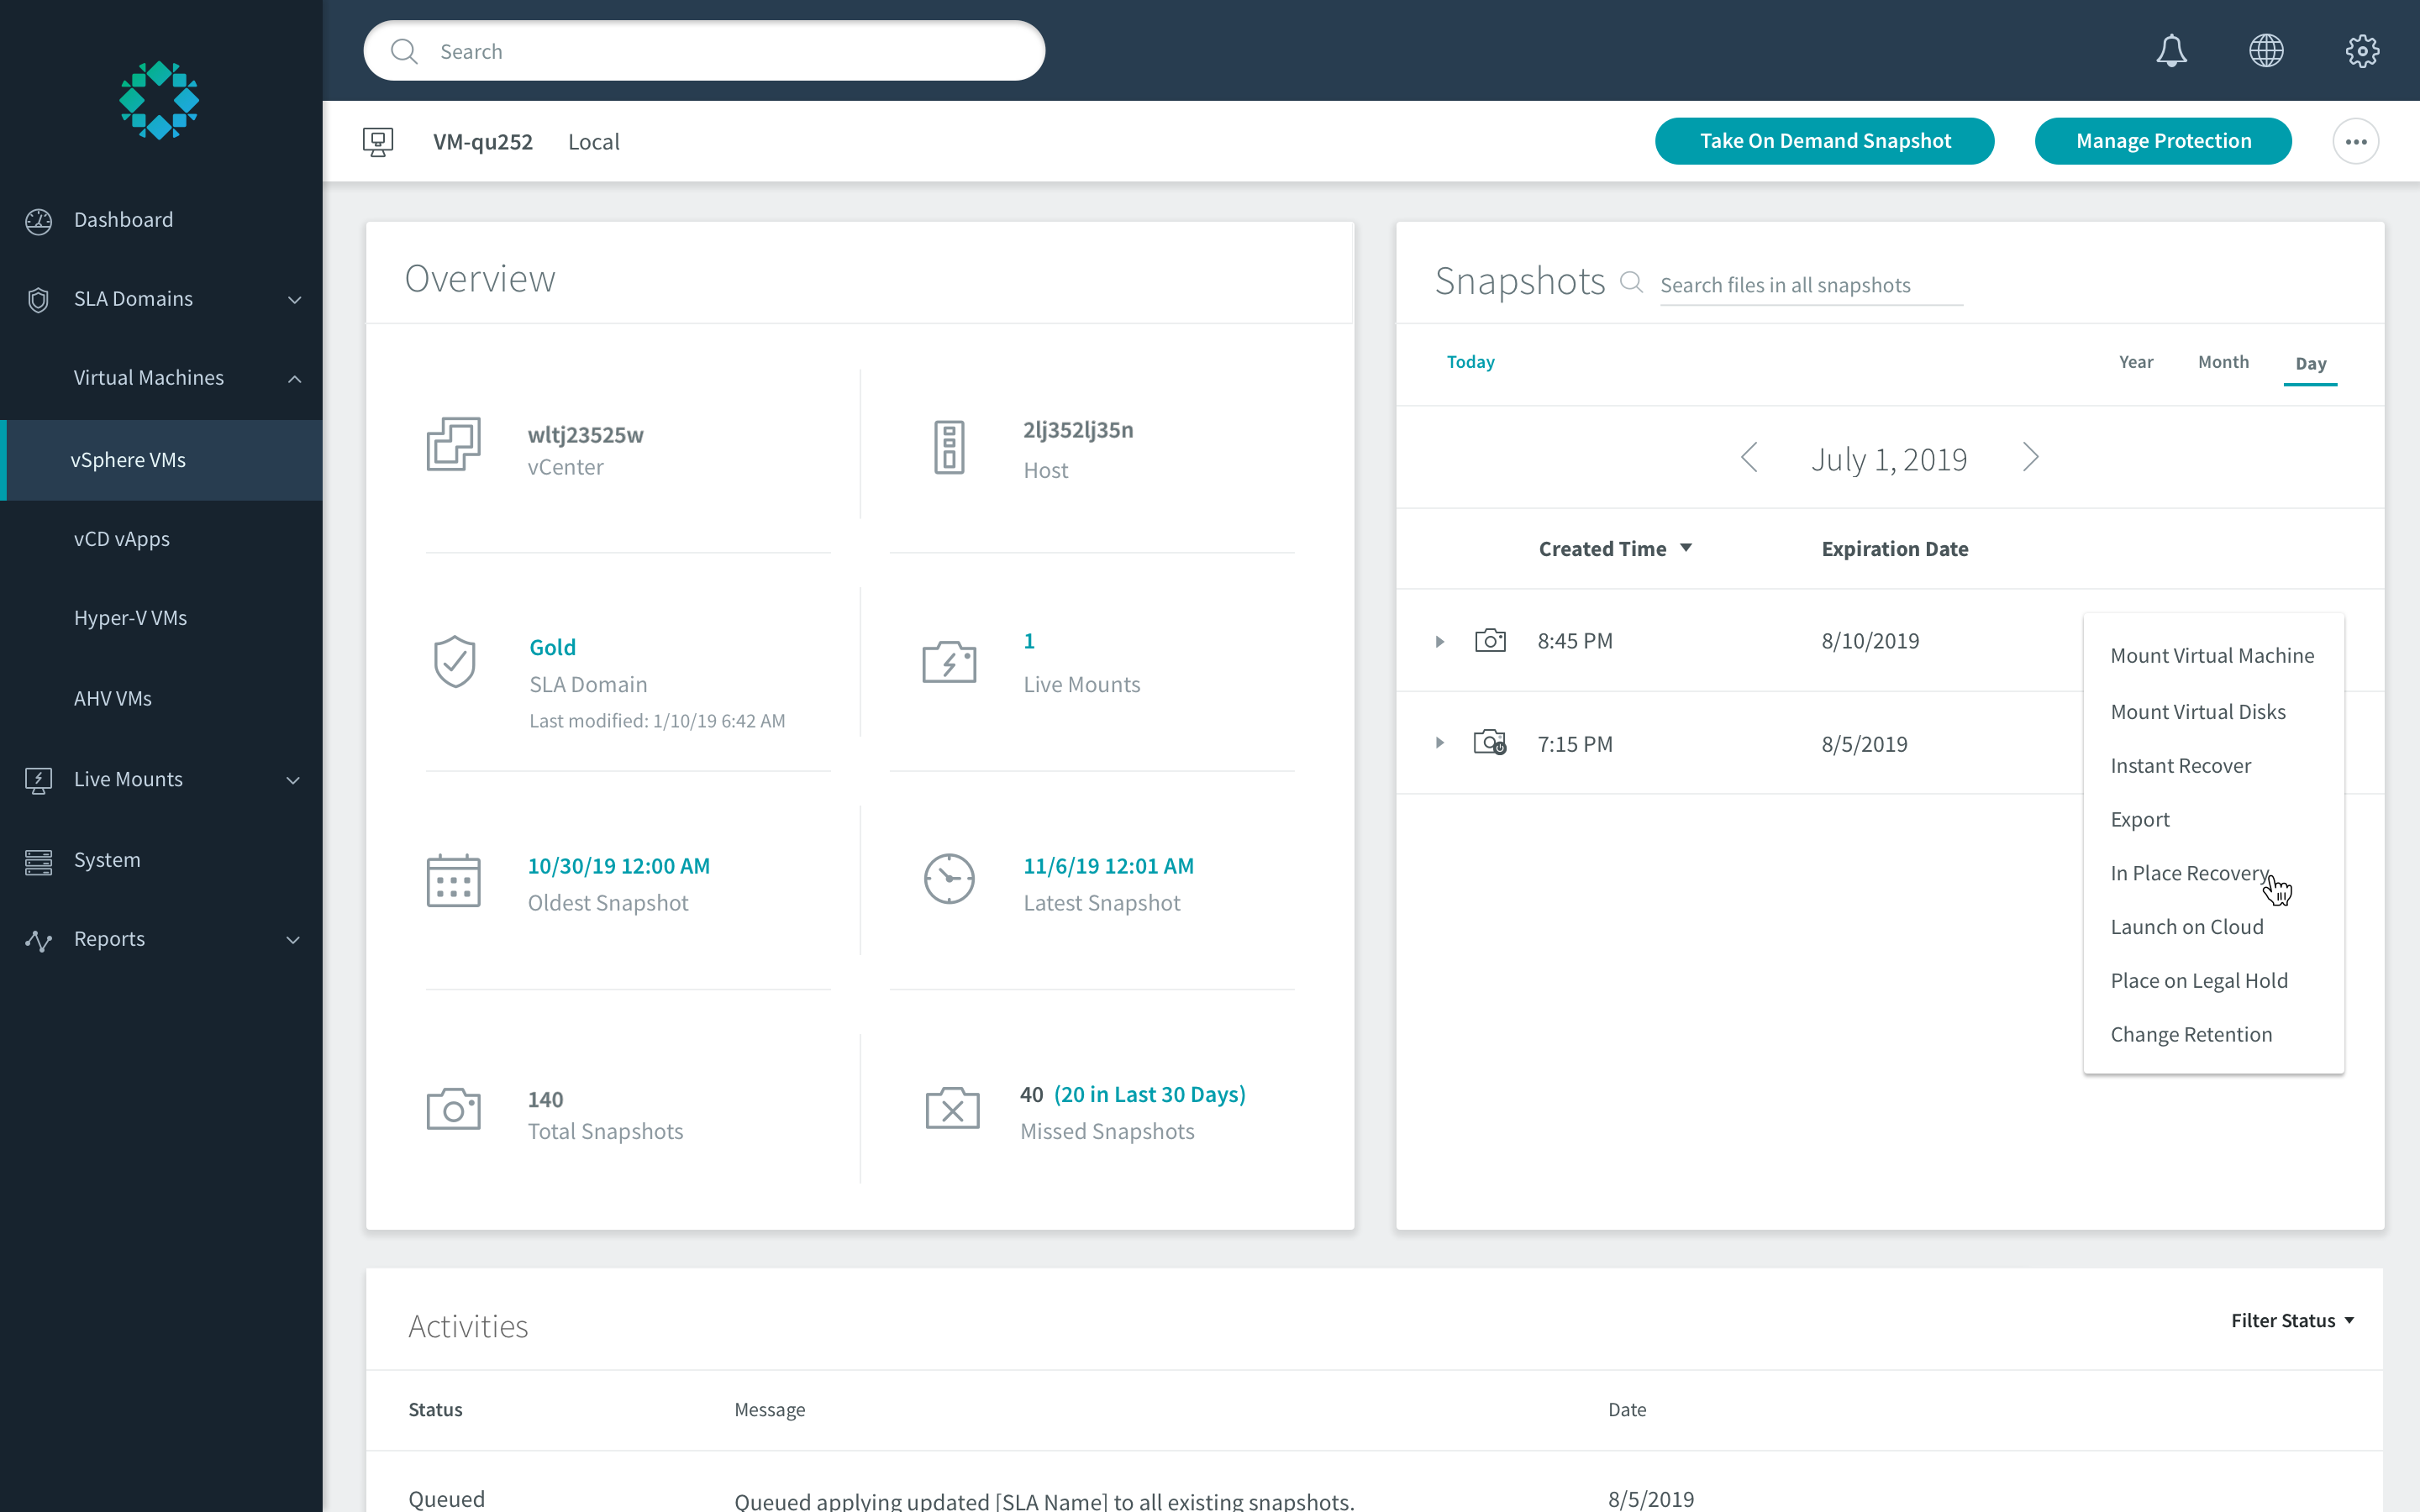Open the ellipsis overflow menu

pyautogui.click(x=2356, y=141)
